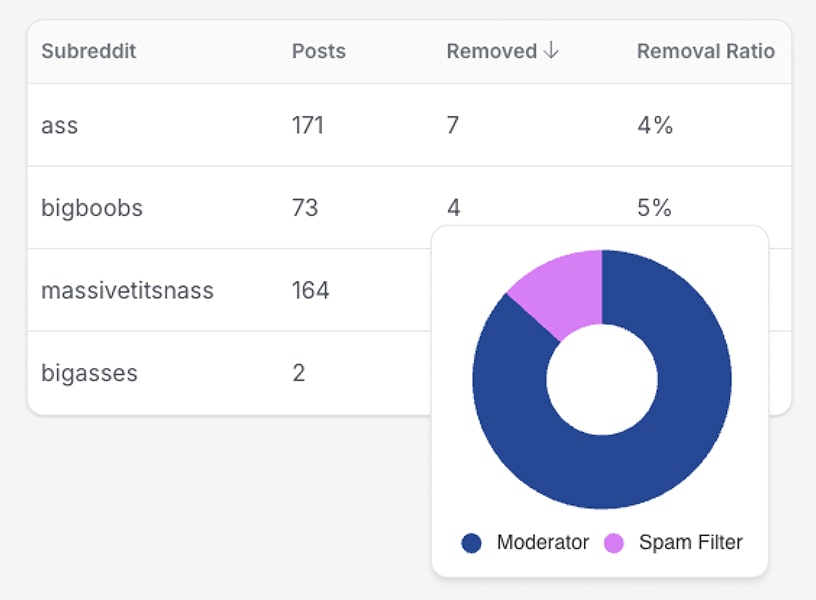Screen dimensions: 816x600
Task: Open the 'massivetitsnass' subreddit row
Action: coord(127,291)
